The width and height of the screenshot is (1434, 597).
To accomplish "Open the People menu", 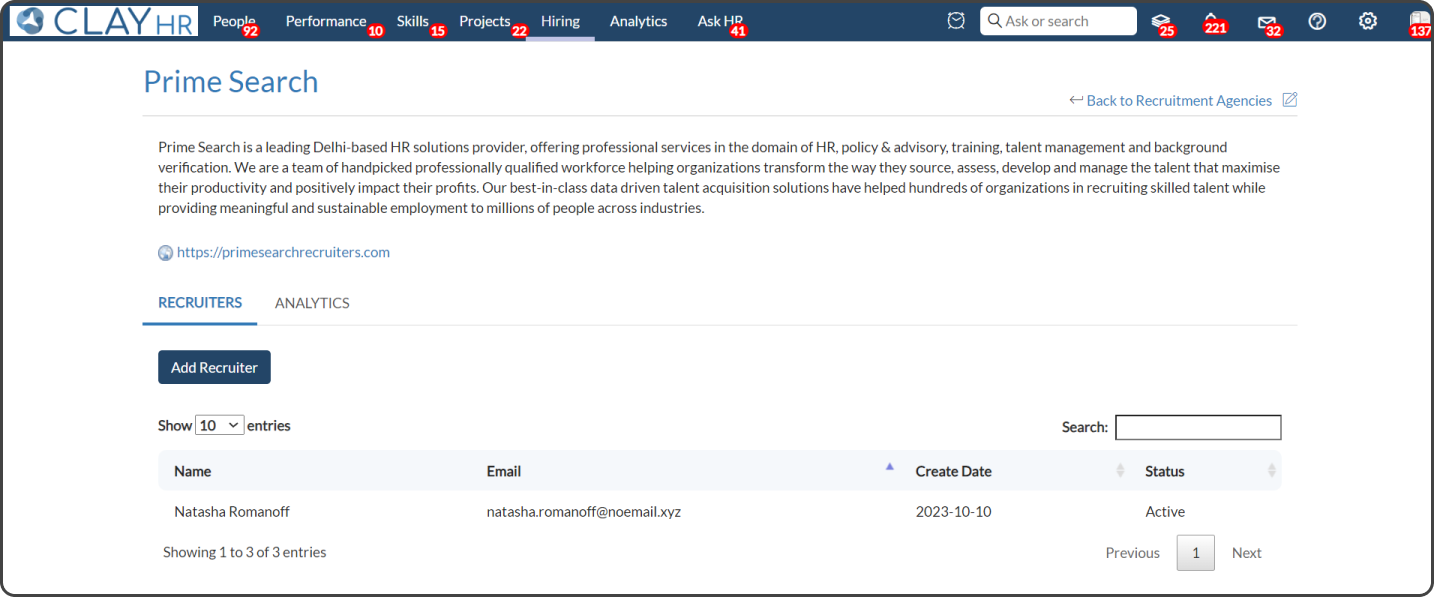I will (234, 21).
